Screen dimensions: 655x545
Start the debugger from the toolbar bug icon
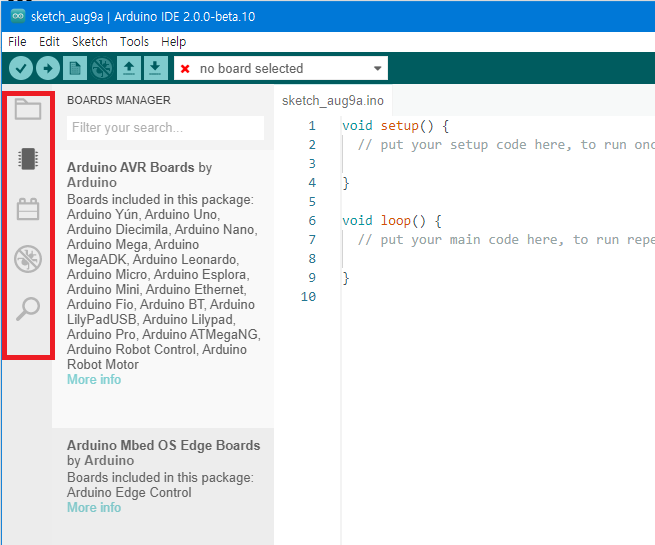102,68
